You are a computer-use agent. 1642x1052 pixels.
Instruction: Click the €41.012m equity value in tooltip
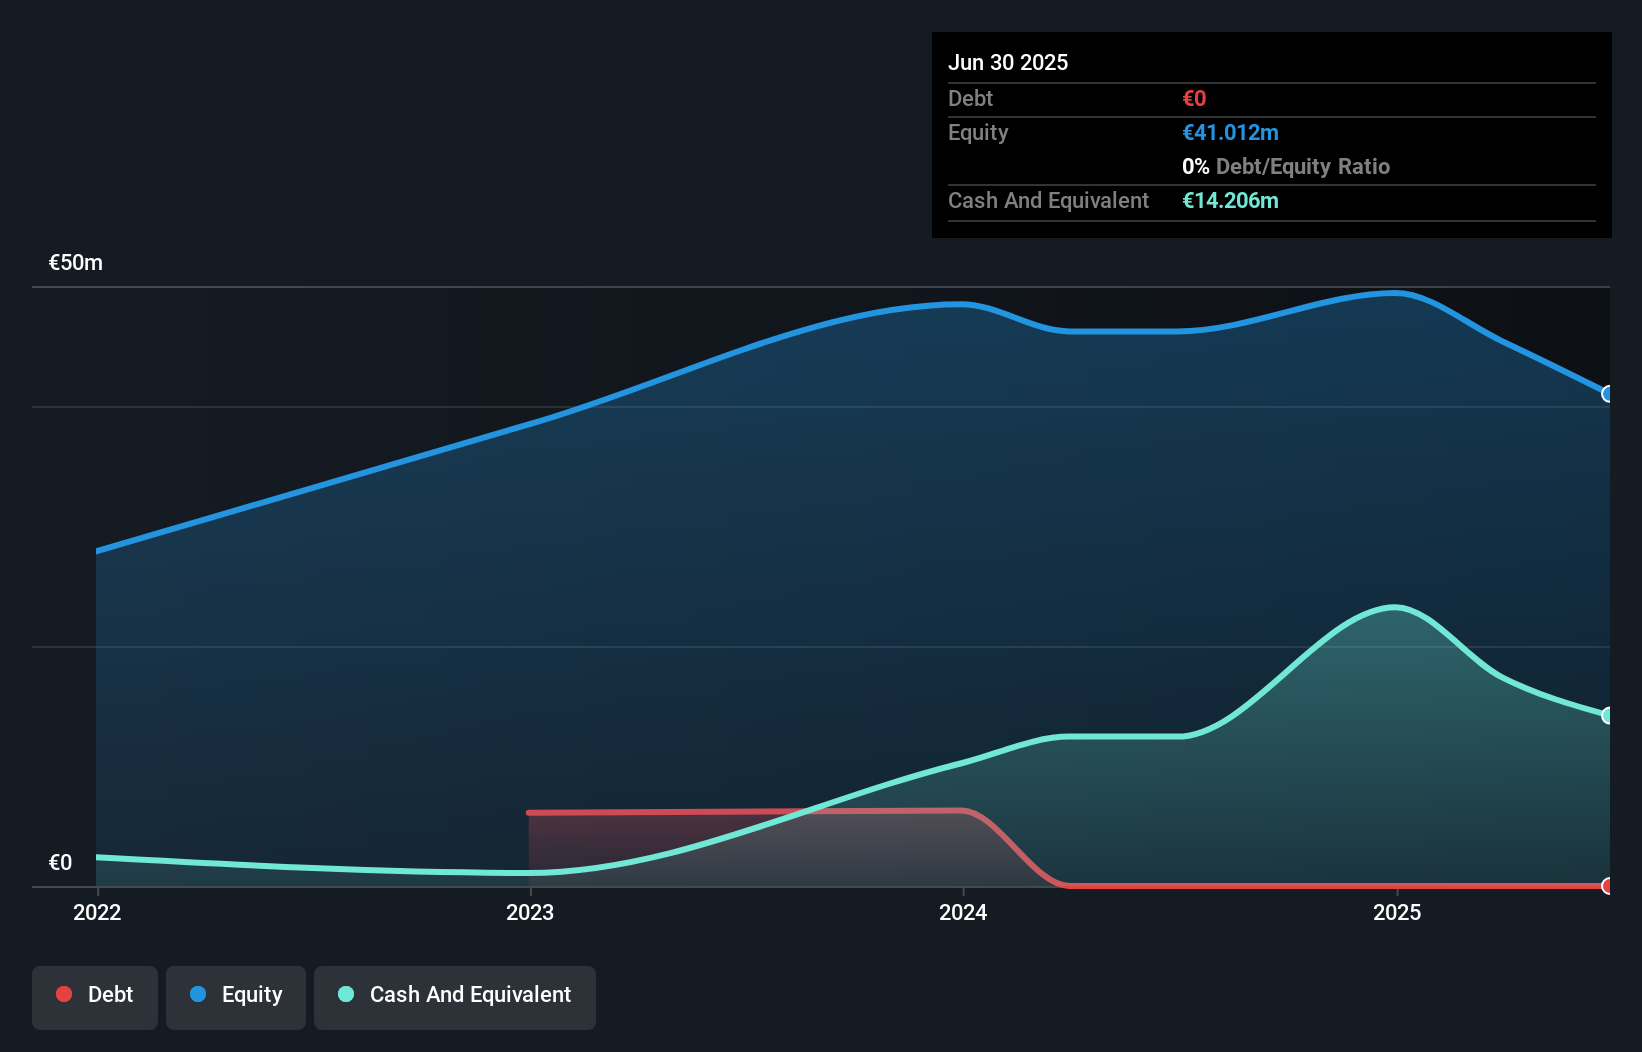[1230, 132]
